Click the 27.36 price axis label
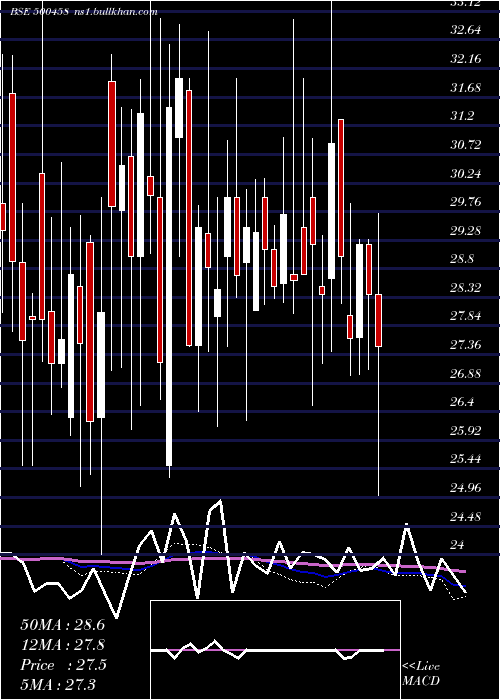Viewport: 500px width, 700px height. (x=466, y=345)
